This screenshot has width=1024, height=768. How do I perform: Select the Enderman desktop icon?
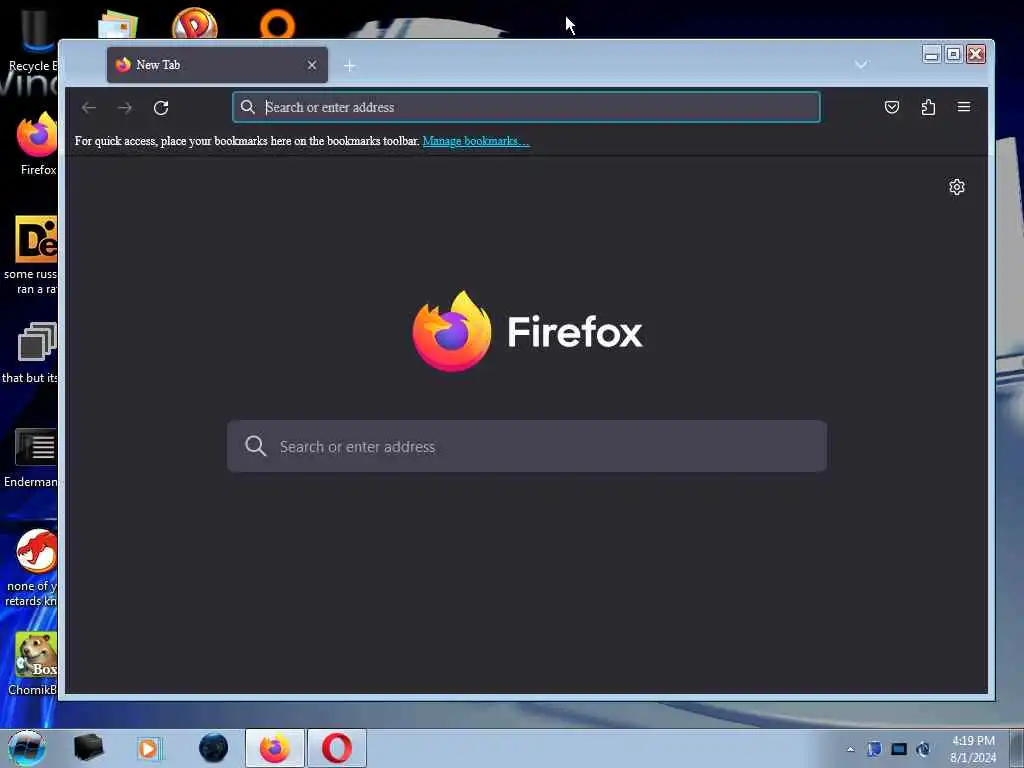[x=33, y=457]
